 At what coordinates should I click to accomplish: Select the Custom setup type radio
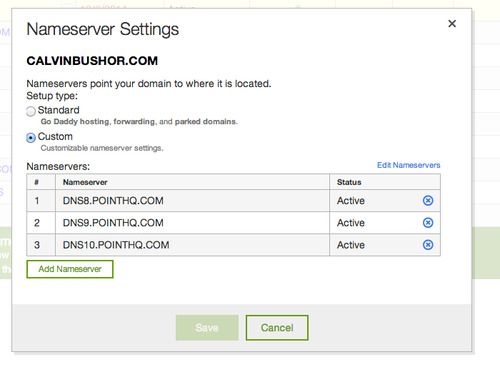tap(31, 138)
